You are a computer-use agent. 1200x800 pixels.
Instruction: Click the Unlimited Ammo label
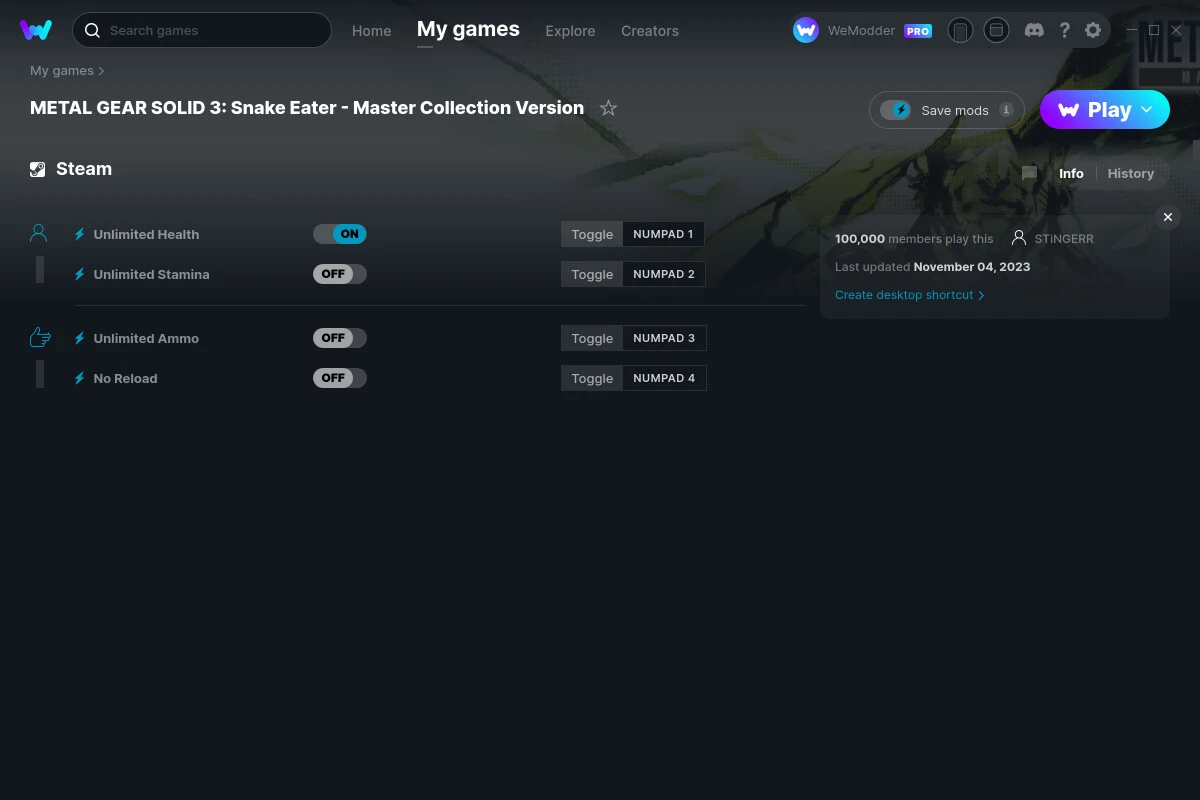pos(146,338)
